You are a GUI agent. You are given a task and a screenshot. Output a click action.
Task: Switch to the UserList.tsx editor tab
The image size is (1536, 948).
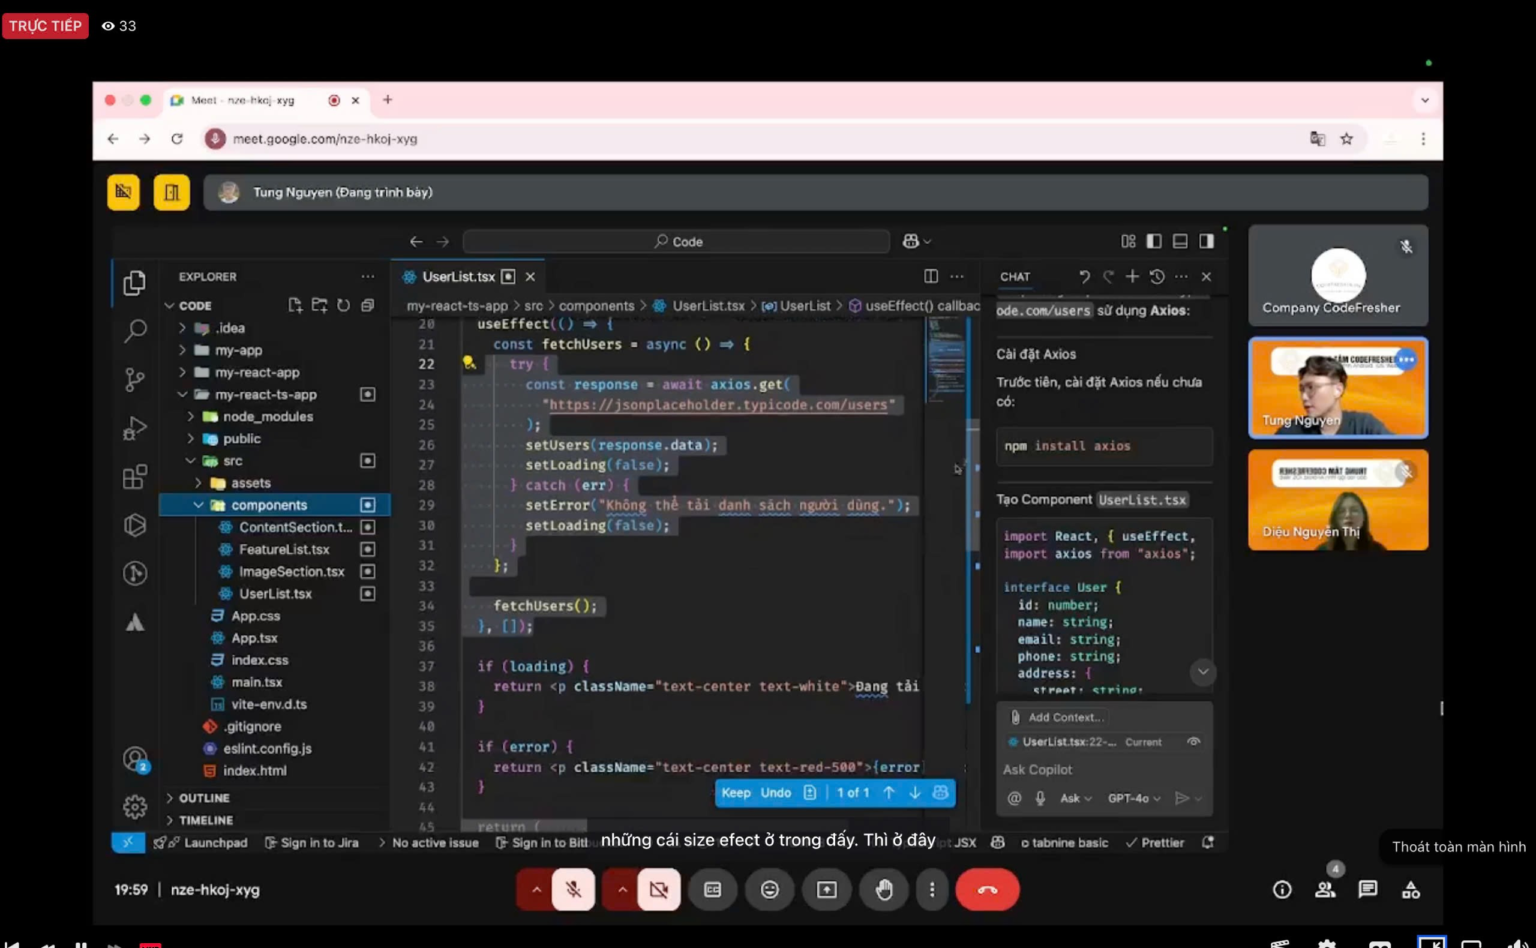(459, 277)
